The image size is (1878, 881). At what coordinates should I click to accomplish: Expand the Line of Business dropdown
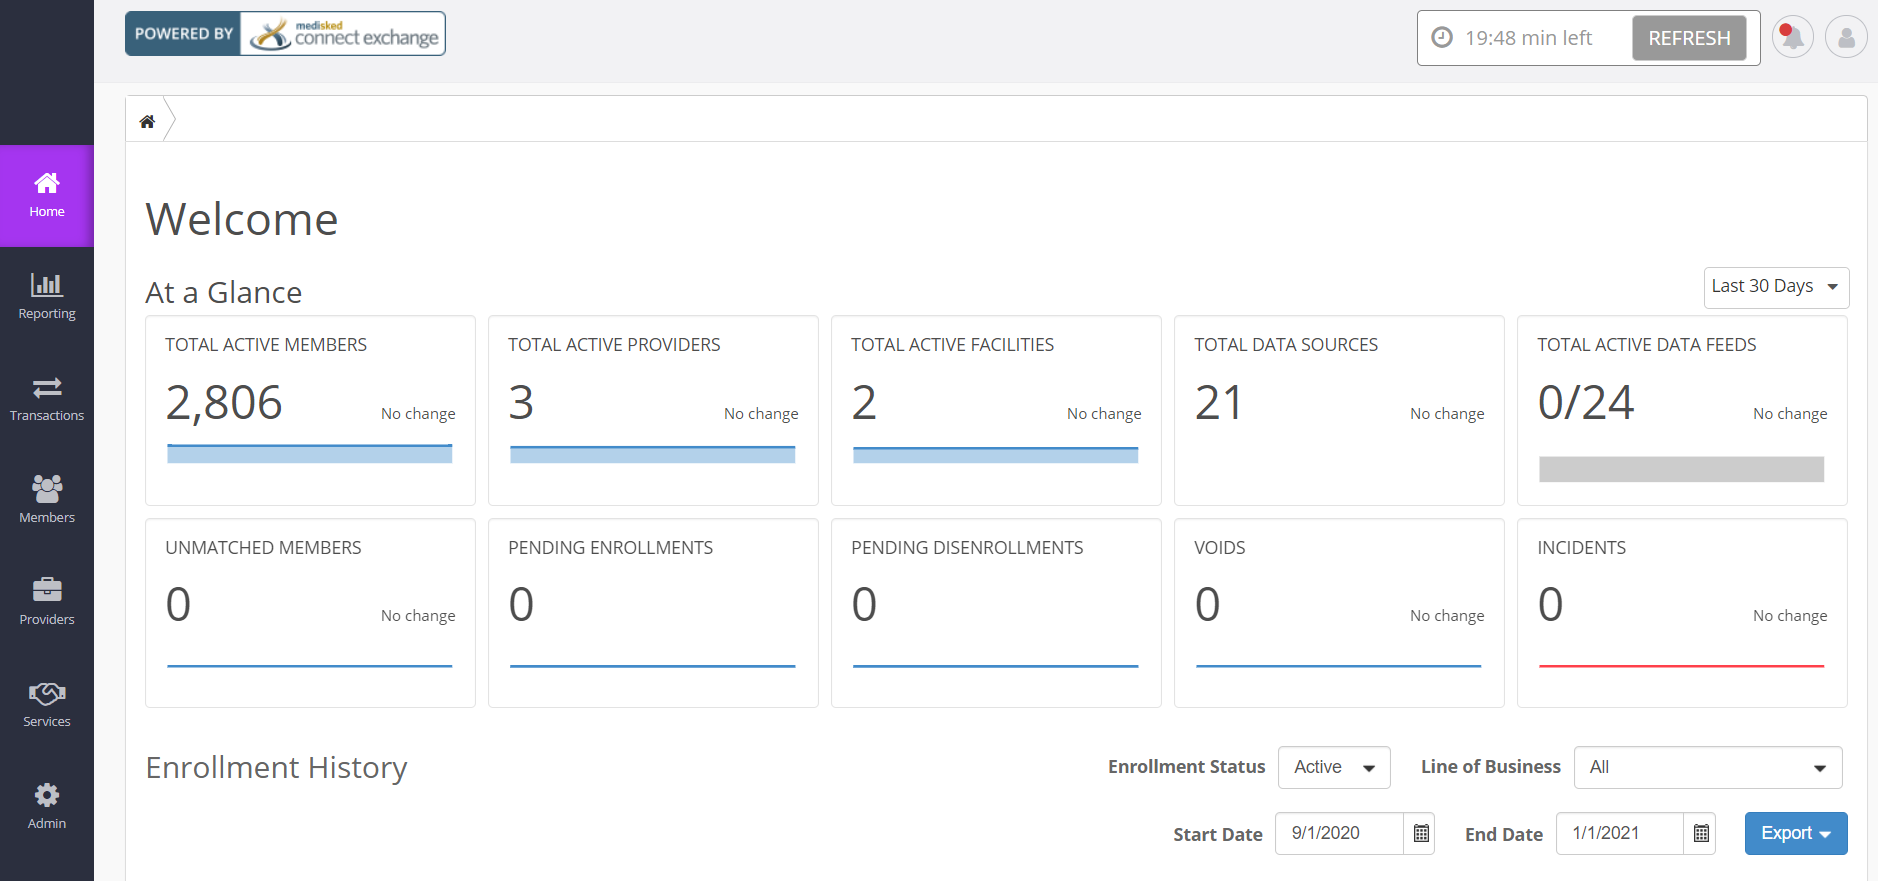1708,767
